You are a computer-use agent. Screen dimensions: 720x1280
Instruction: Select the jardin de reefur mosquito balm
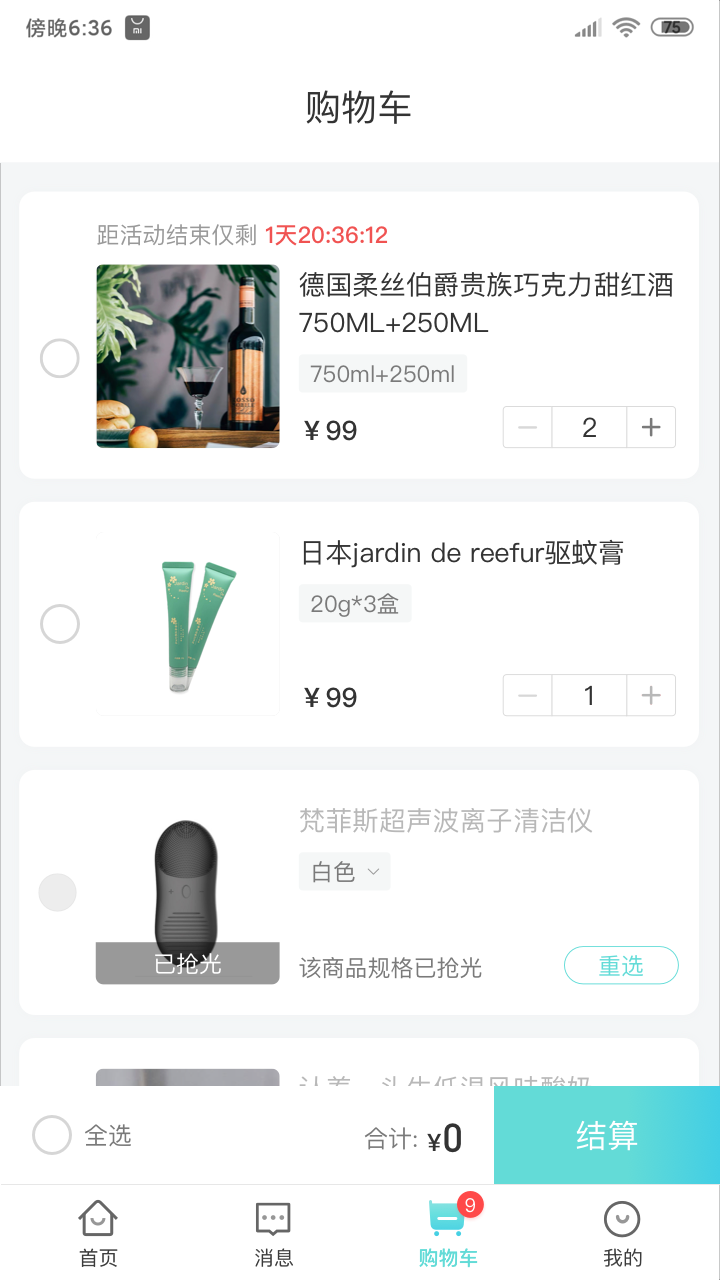pos(60,625)
